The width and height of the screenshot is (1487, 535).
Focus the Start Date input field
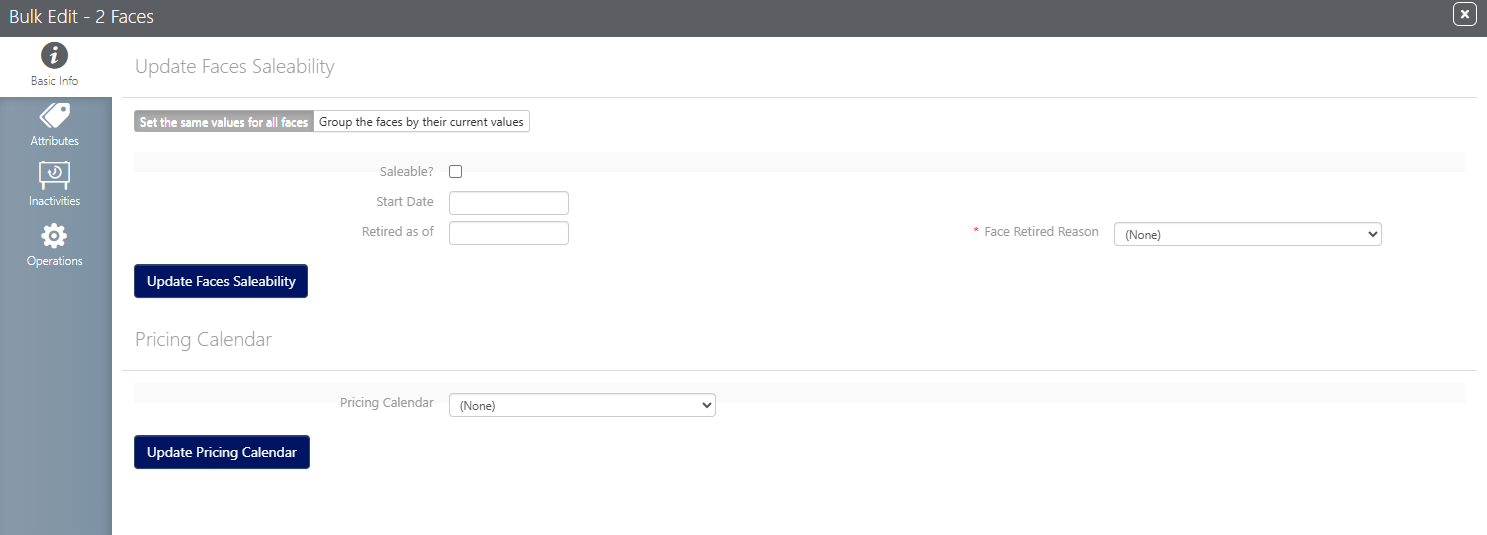[508, 203]
